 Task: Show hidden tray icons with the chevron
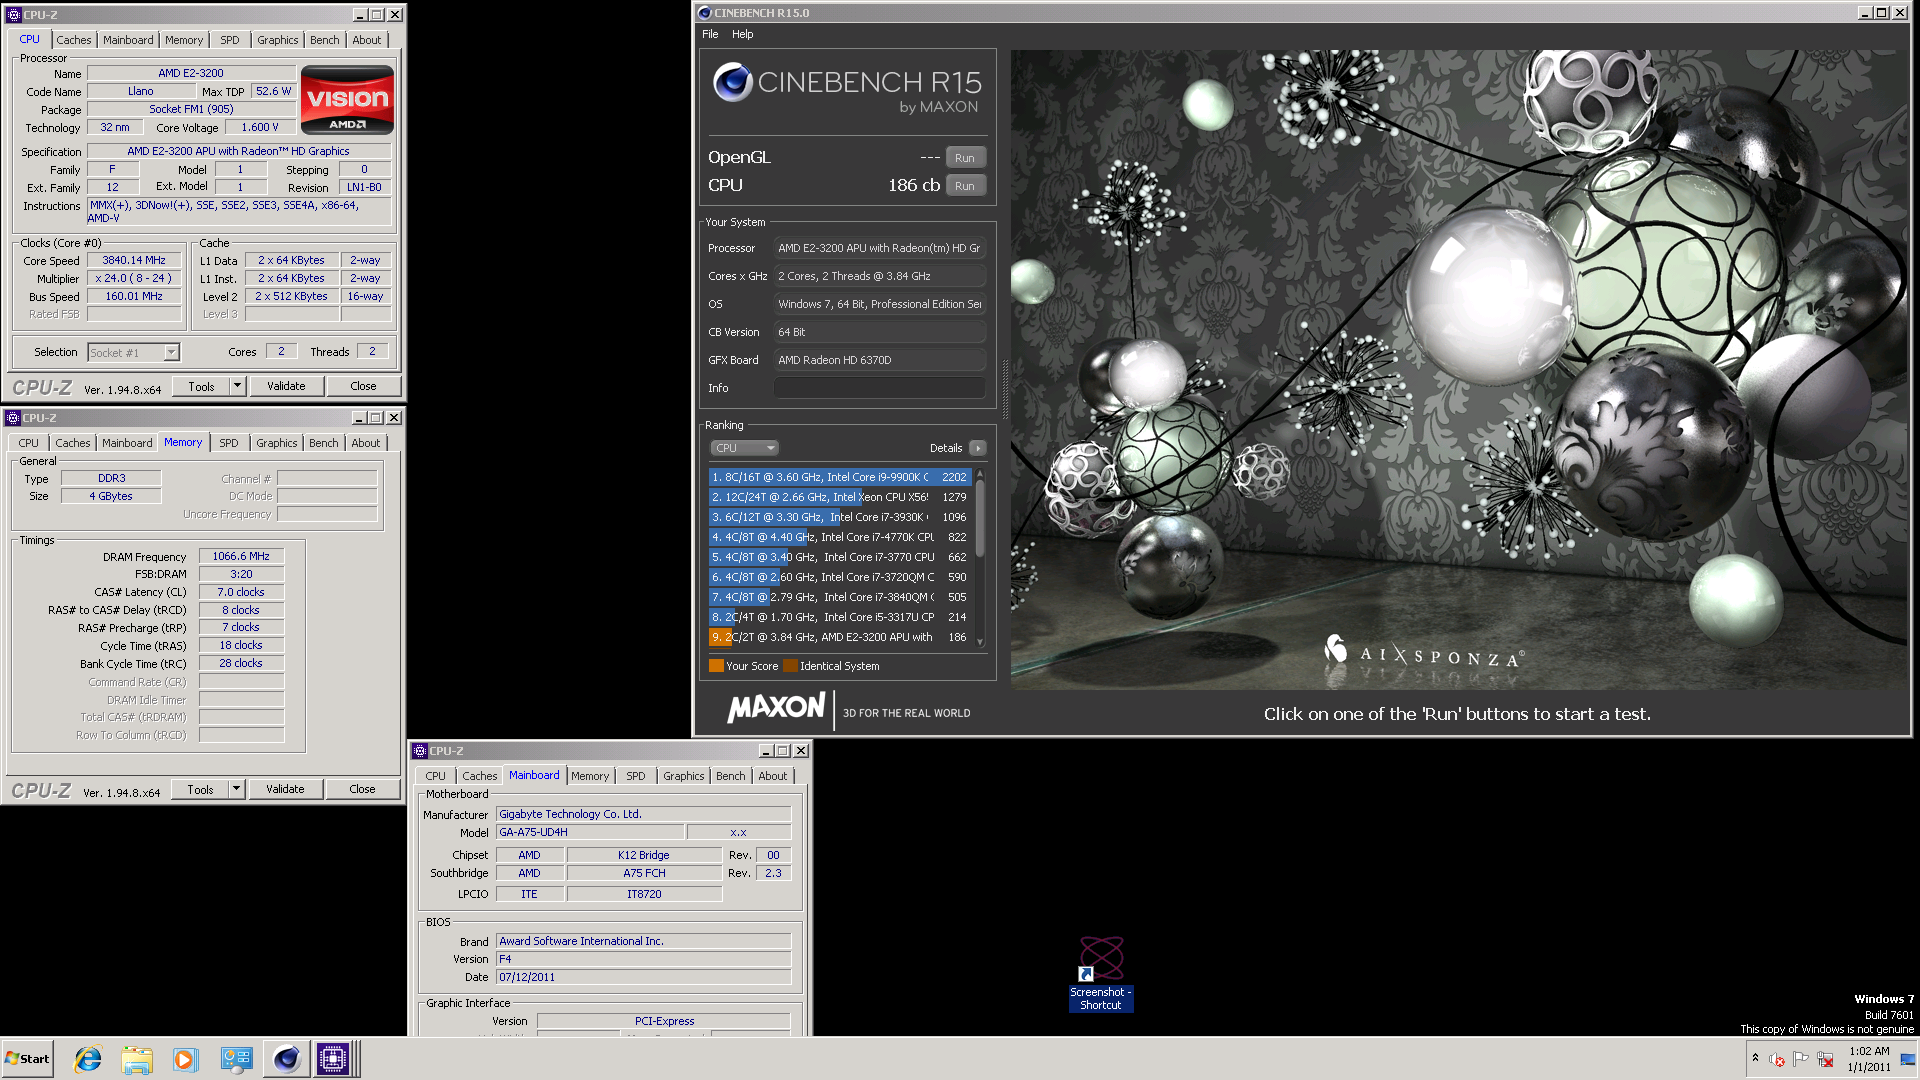tap(1755, 1058)
